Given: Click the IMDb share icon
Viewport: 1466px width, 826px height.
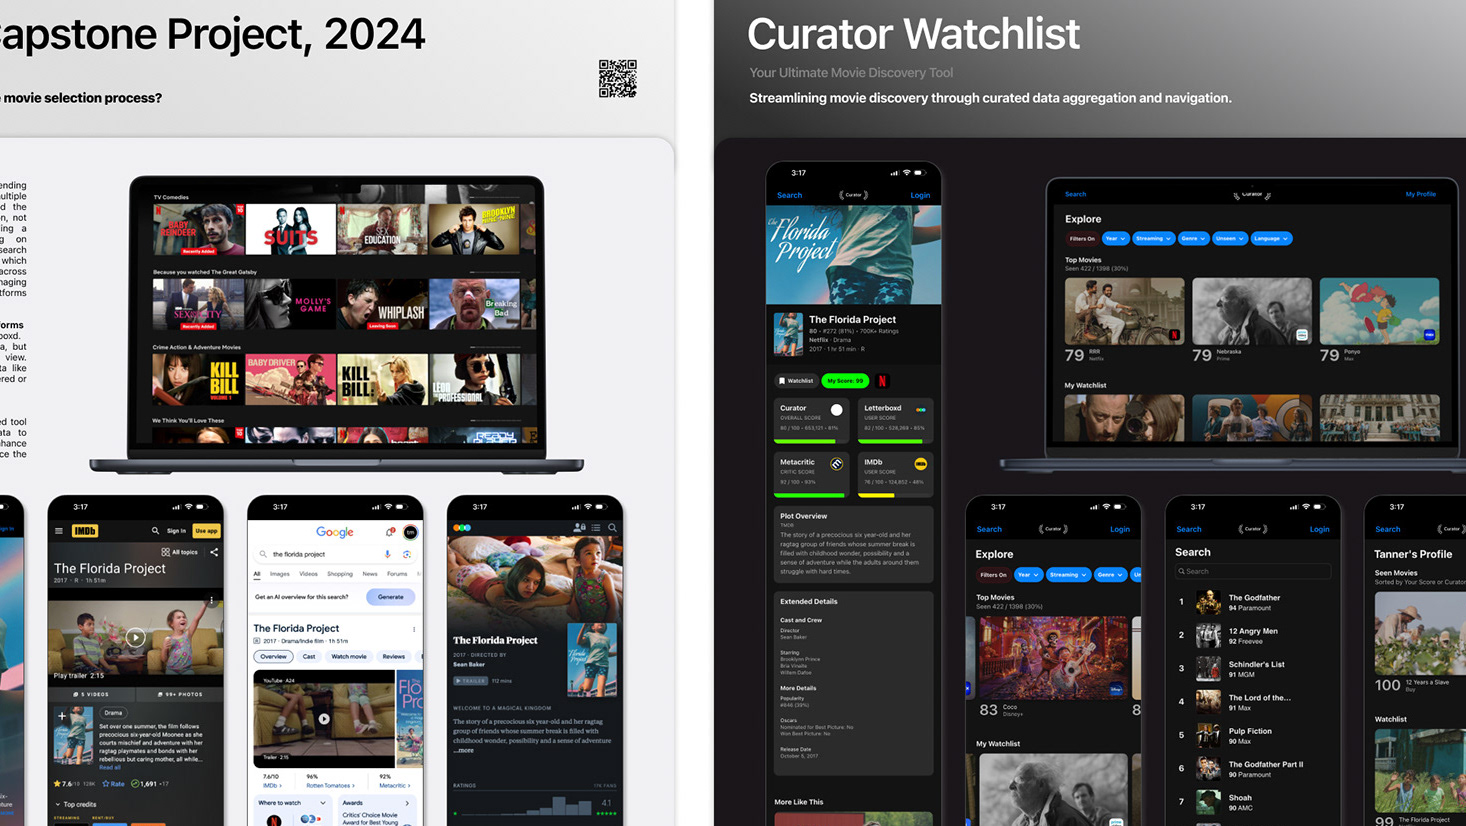Looking at the screenshot, I should pyautogui.click(x=214, y=552).
